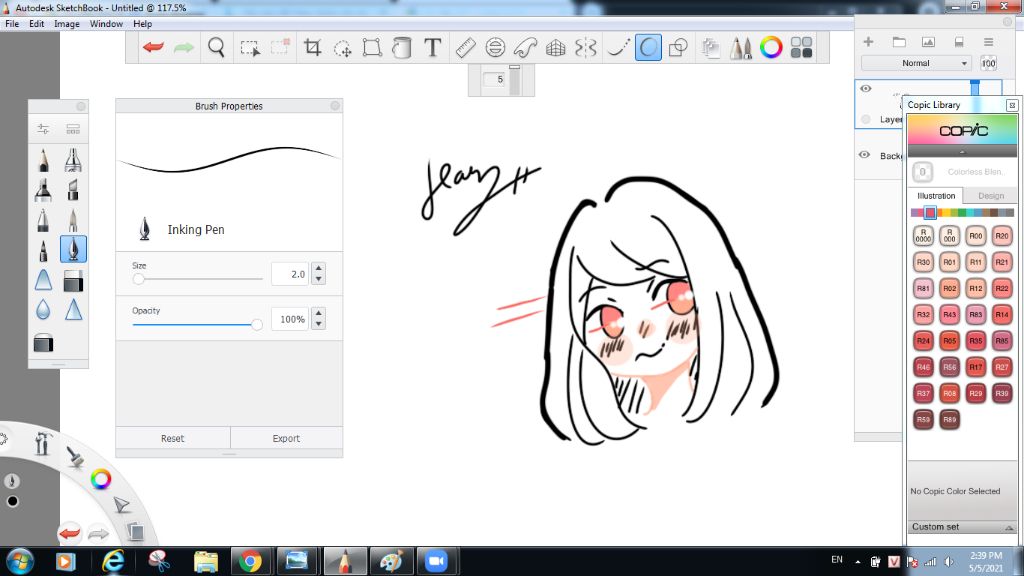
Task: Increase brush Size with up arrow
Action: (318, 268)
